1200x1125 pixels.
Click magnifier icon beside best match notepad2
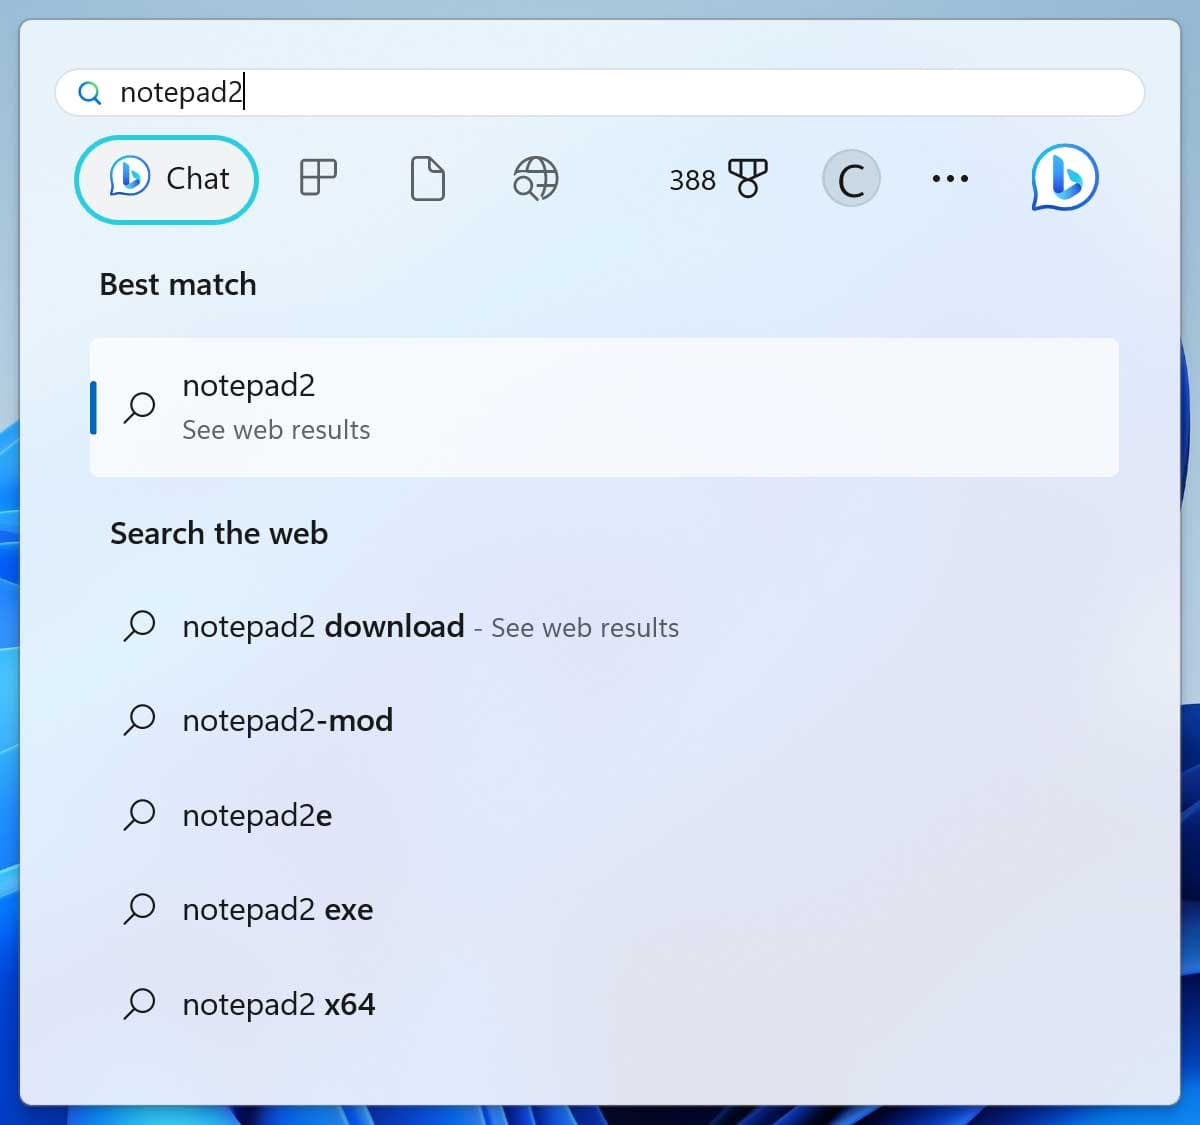tap(140, 407)
